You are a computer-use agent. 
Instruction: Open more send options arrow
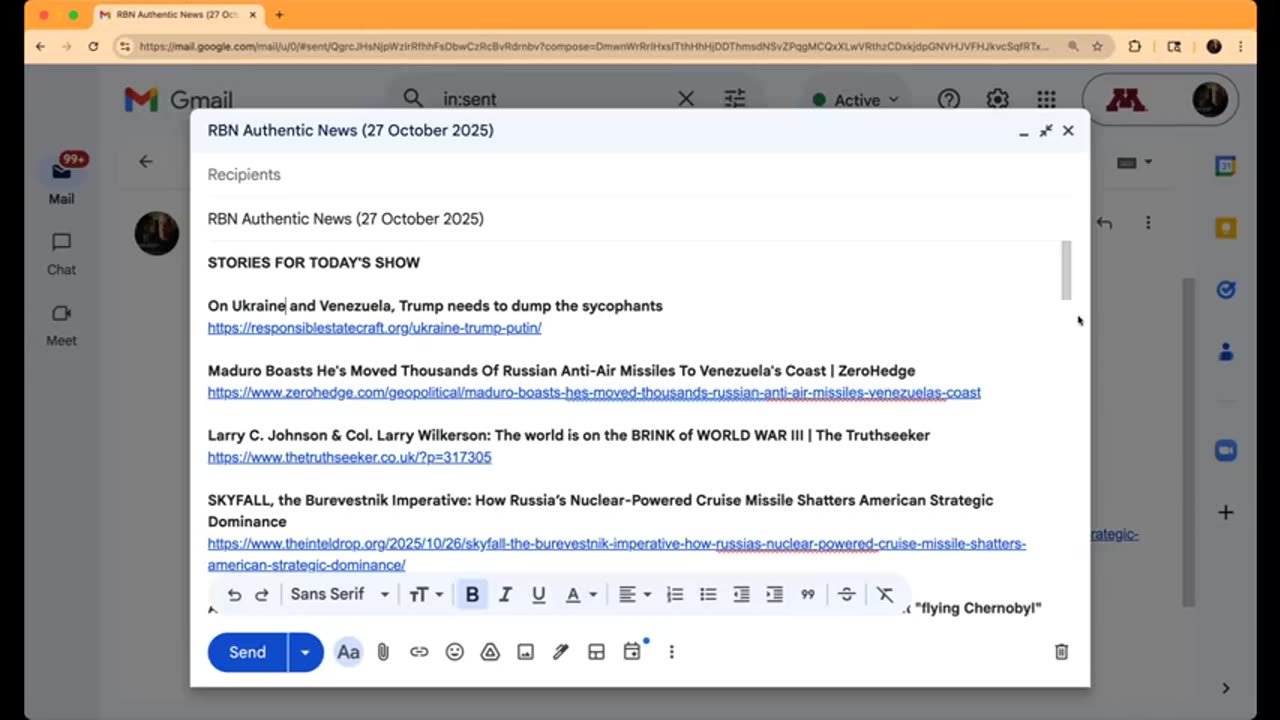(305, 652)
